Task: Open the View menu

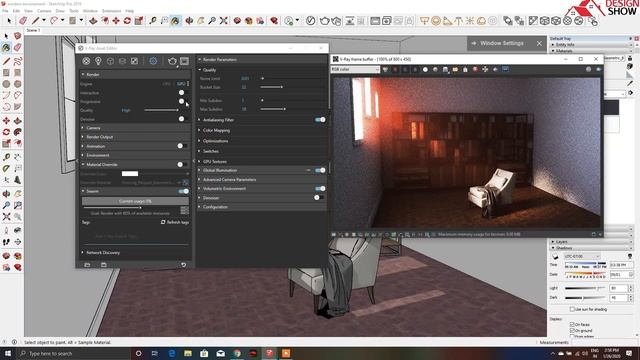Action: click(29, 11)
